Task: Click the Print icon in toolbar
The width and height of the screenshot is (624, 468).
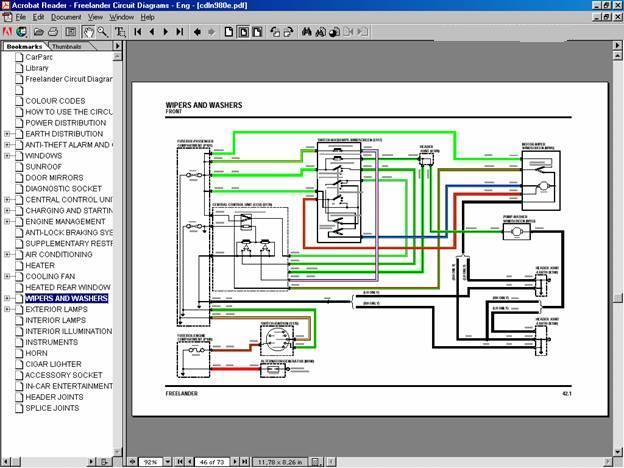Action: (53, 32)
